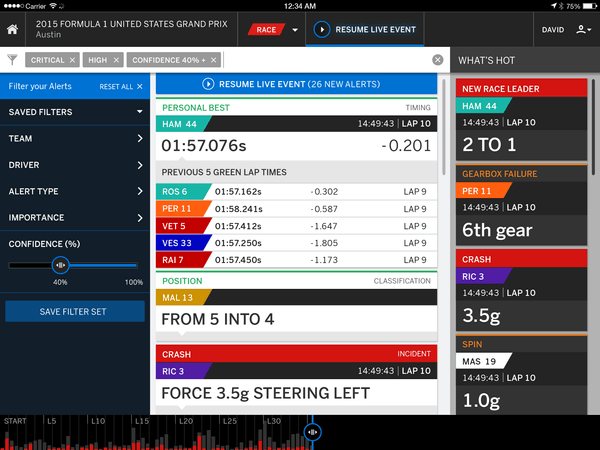The height and width of the screenshot is (450, 600).
Task: Select RIC 3 tag in the center crash alert
Action: (x=184, y=371)
